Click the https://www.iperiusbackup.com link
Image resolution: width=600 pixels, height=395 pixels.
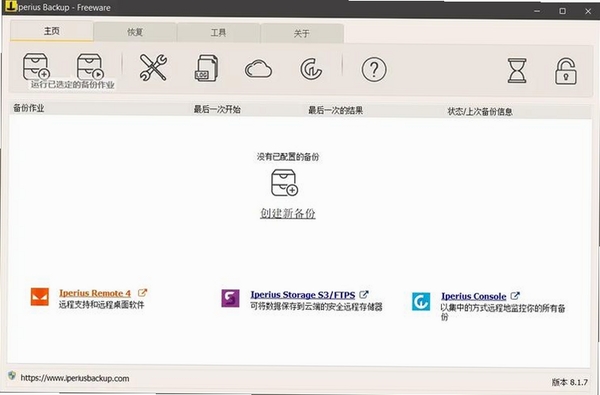coord(75,378)
